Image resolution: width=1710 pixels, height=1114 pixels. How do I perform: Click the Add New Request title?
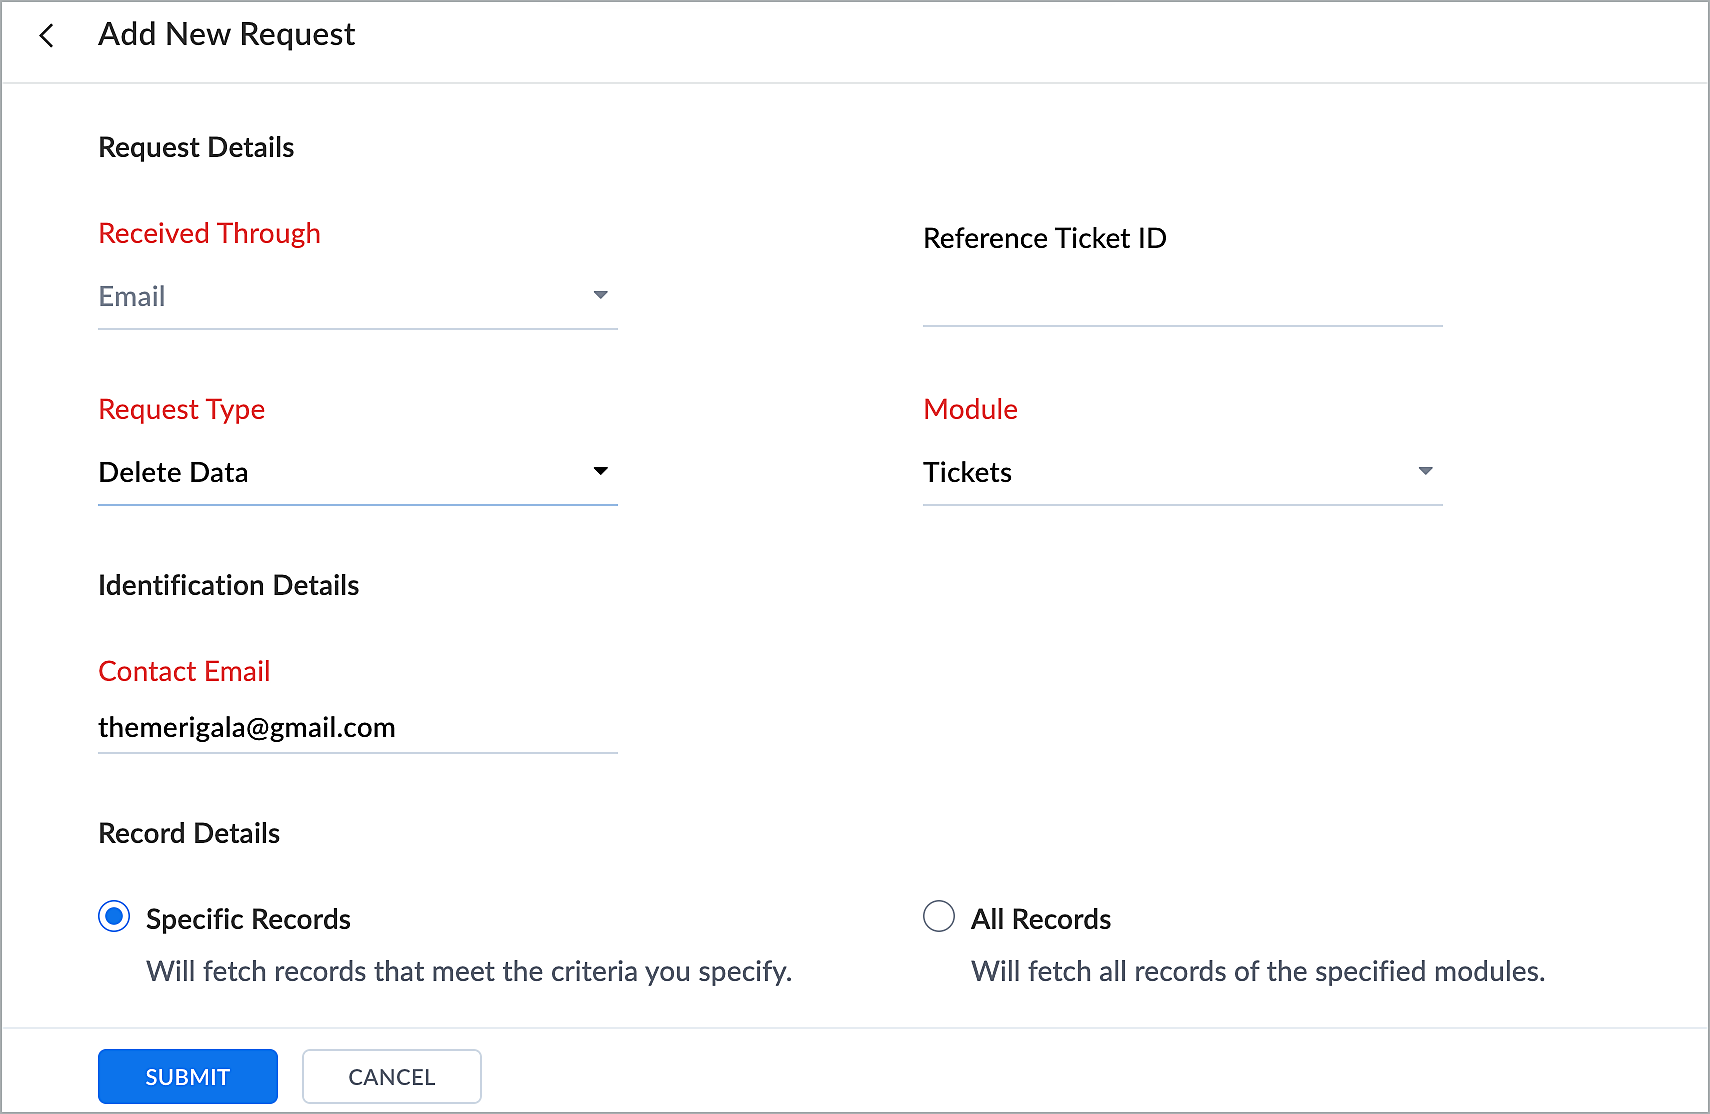click(227, 35)
